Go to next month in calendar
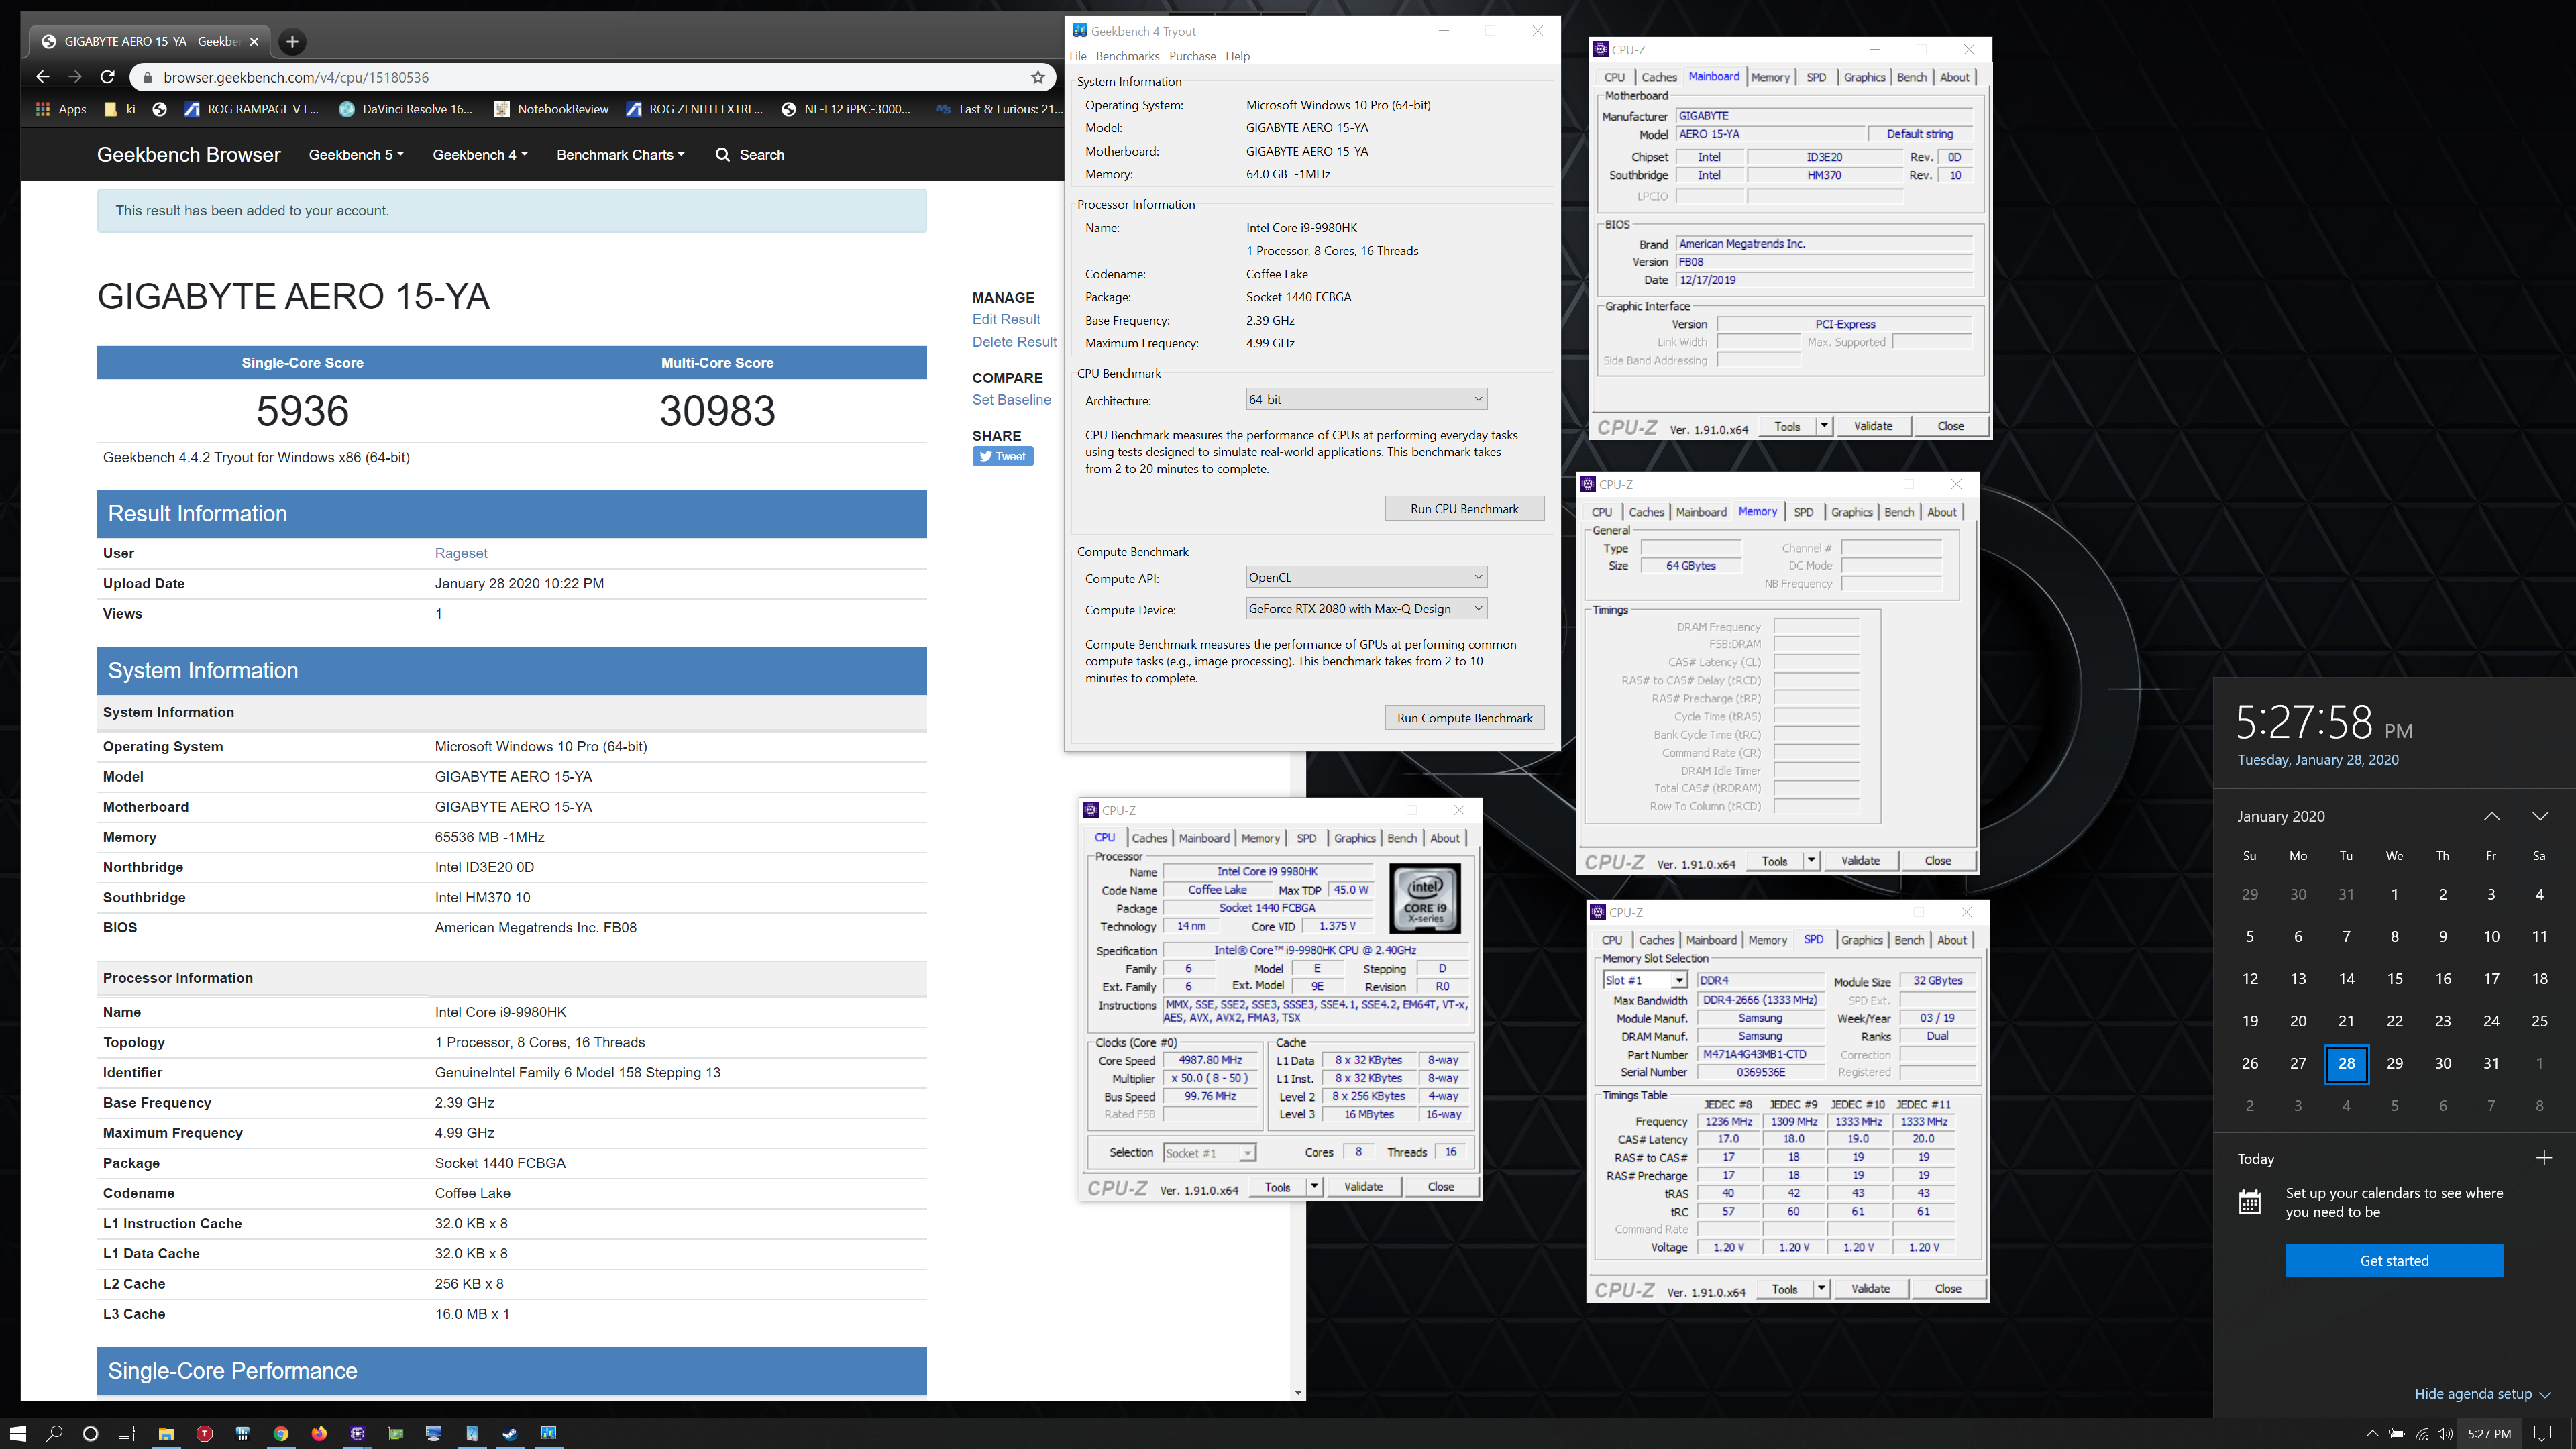The image size is (2576, 1449). coord(2540,816)
